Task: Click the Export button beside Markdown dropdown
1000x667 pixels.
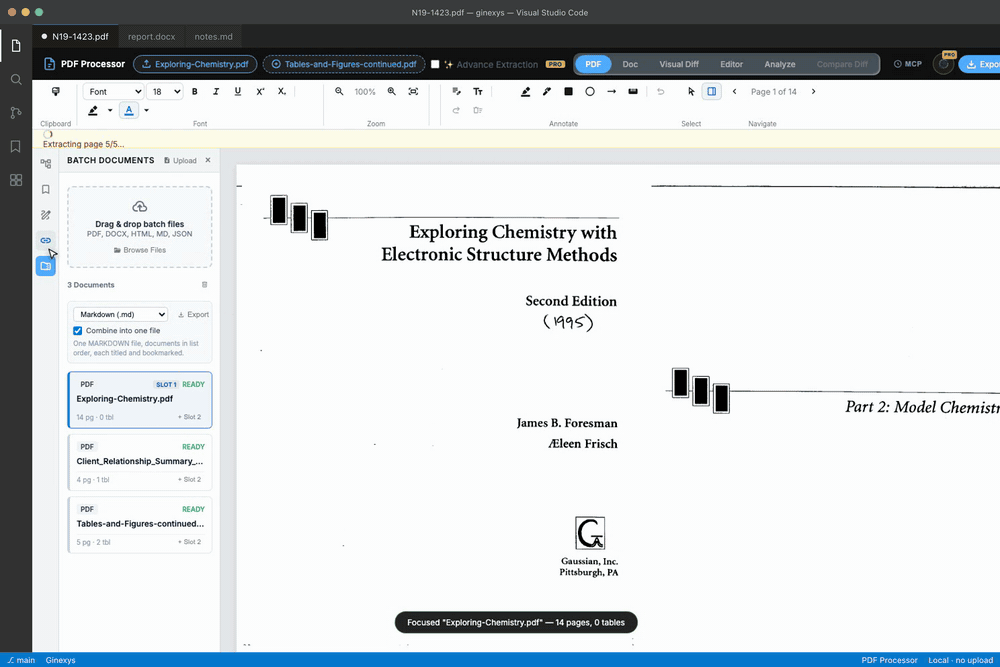Action: tap(193, 314)
